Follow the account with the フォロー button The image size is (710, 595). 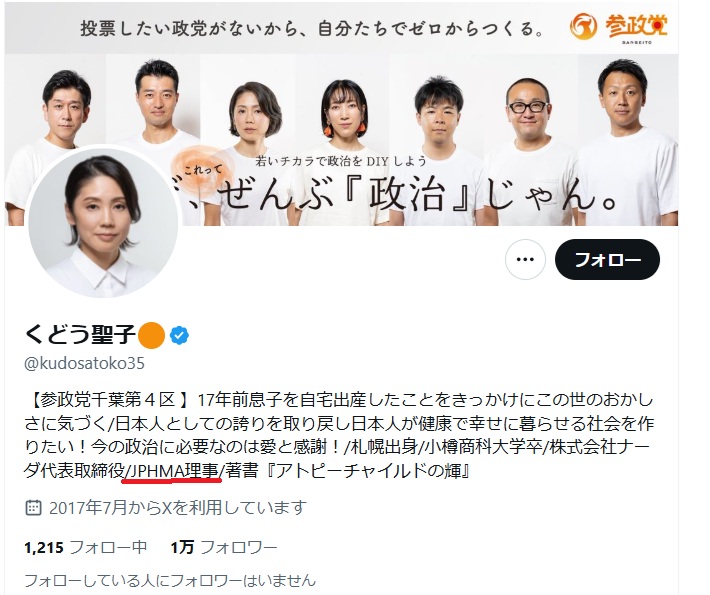pyautogui.click(x=607, y=259)
